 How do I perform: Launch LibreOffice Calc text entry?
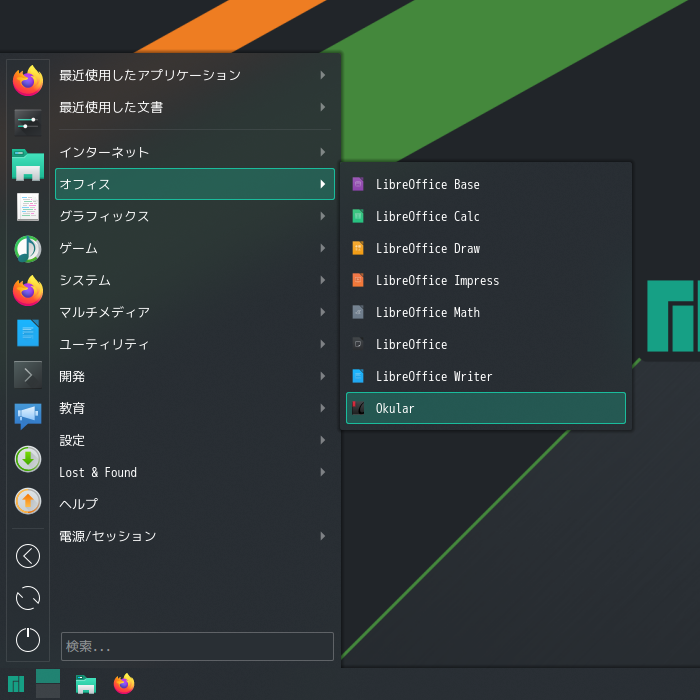(x=428, y=217)
